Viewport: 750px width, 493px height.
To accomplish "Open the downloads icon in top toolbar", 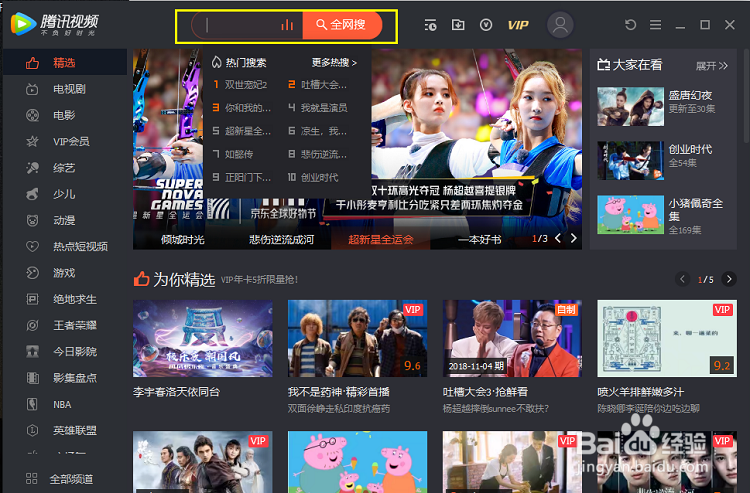I will [x=458, y=25].
